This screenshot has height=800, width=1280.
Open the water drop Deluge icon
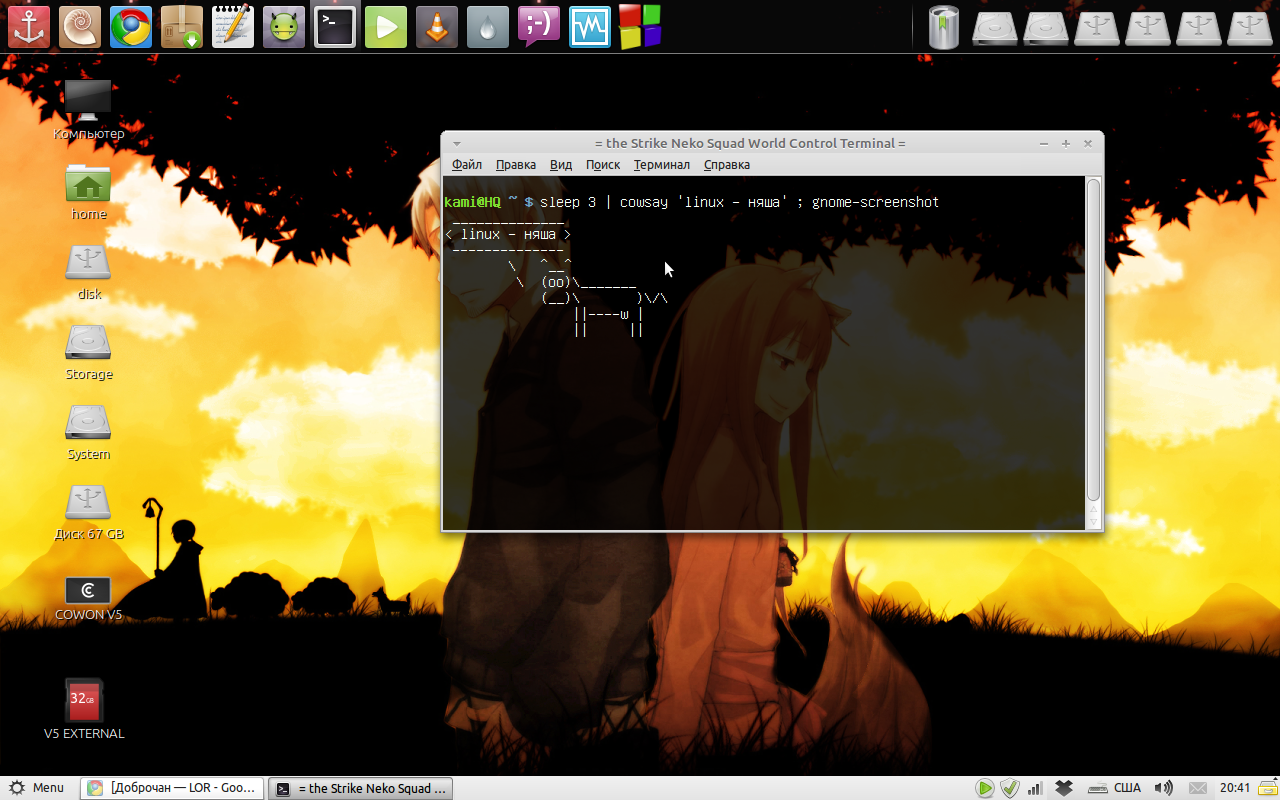coord(488,27)
